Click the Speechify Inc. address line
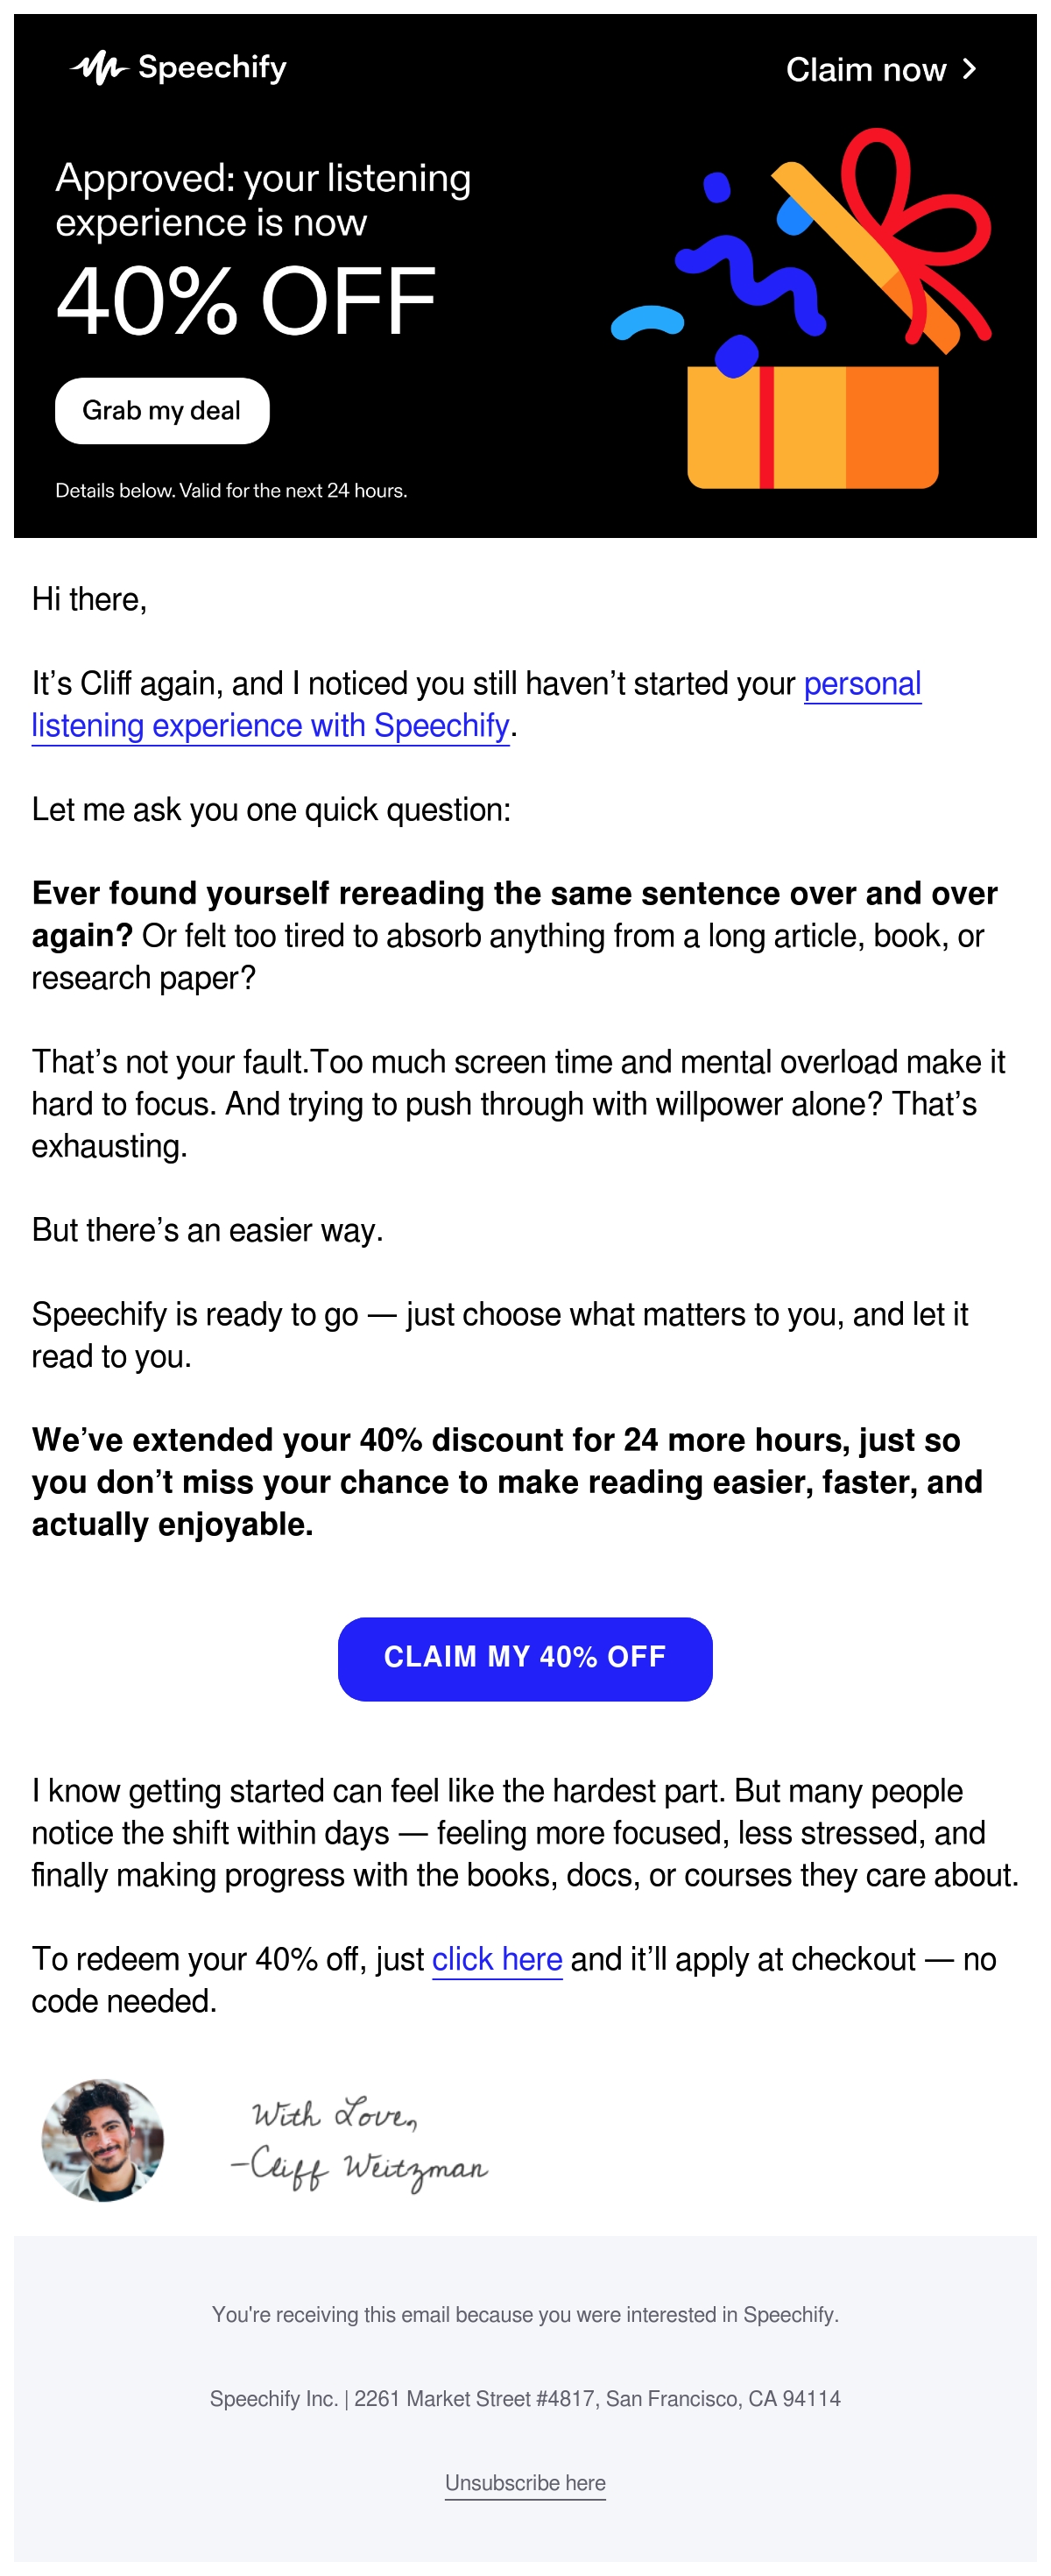The image size is (1051, 2576). click(525, 2398)
